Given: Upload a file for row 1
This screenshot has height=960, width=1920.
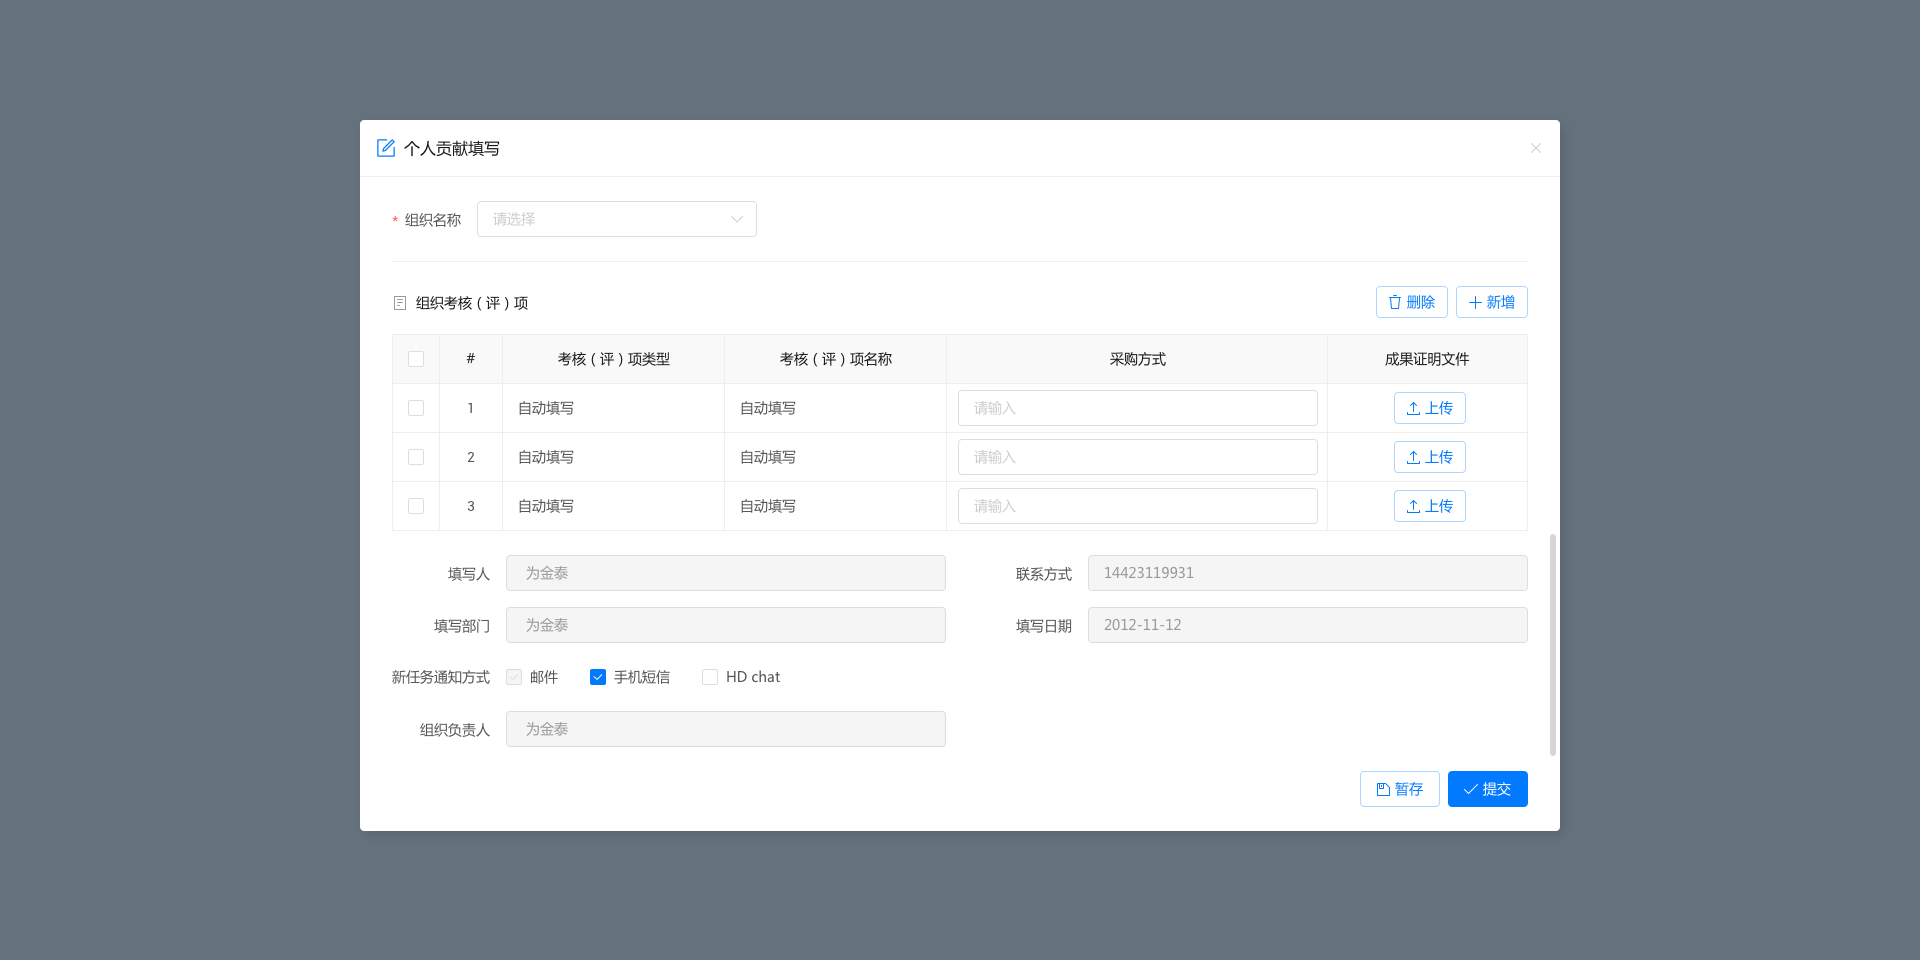Looking at the screenshot, I should [x=1430, y=408].
